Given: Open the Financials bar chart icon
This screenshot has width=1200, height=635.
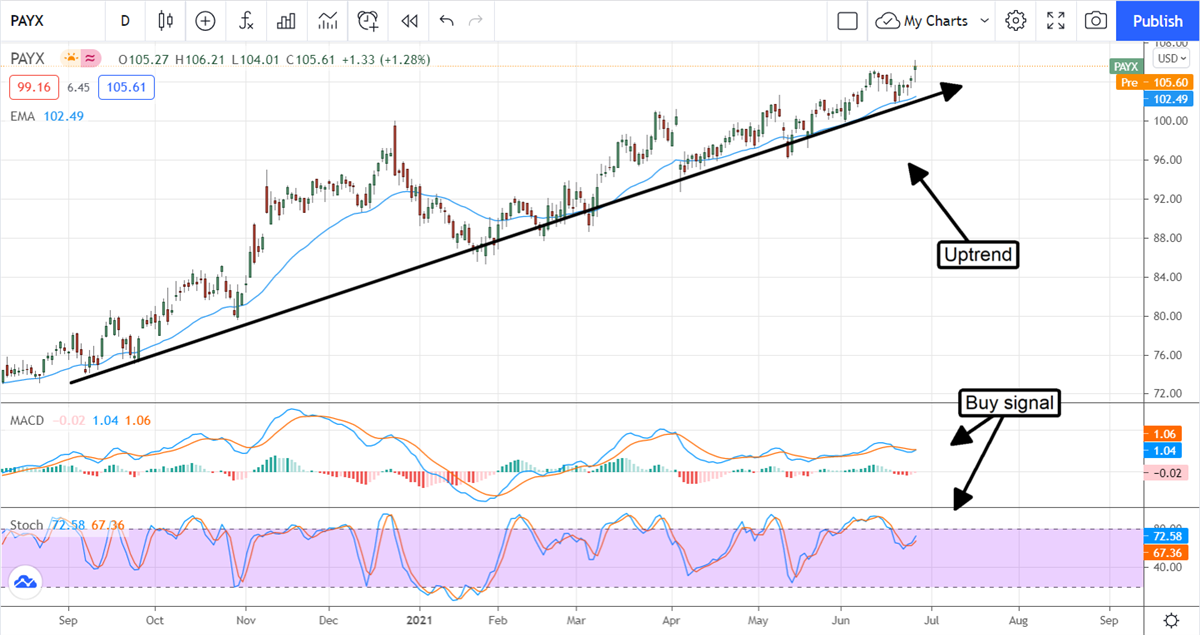Looking at the screenshot, I should click(286, 20).
